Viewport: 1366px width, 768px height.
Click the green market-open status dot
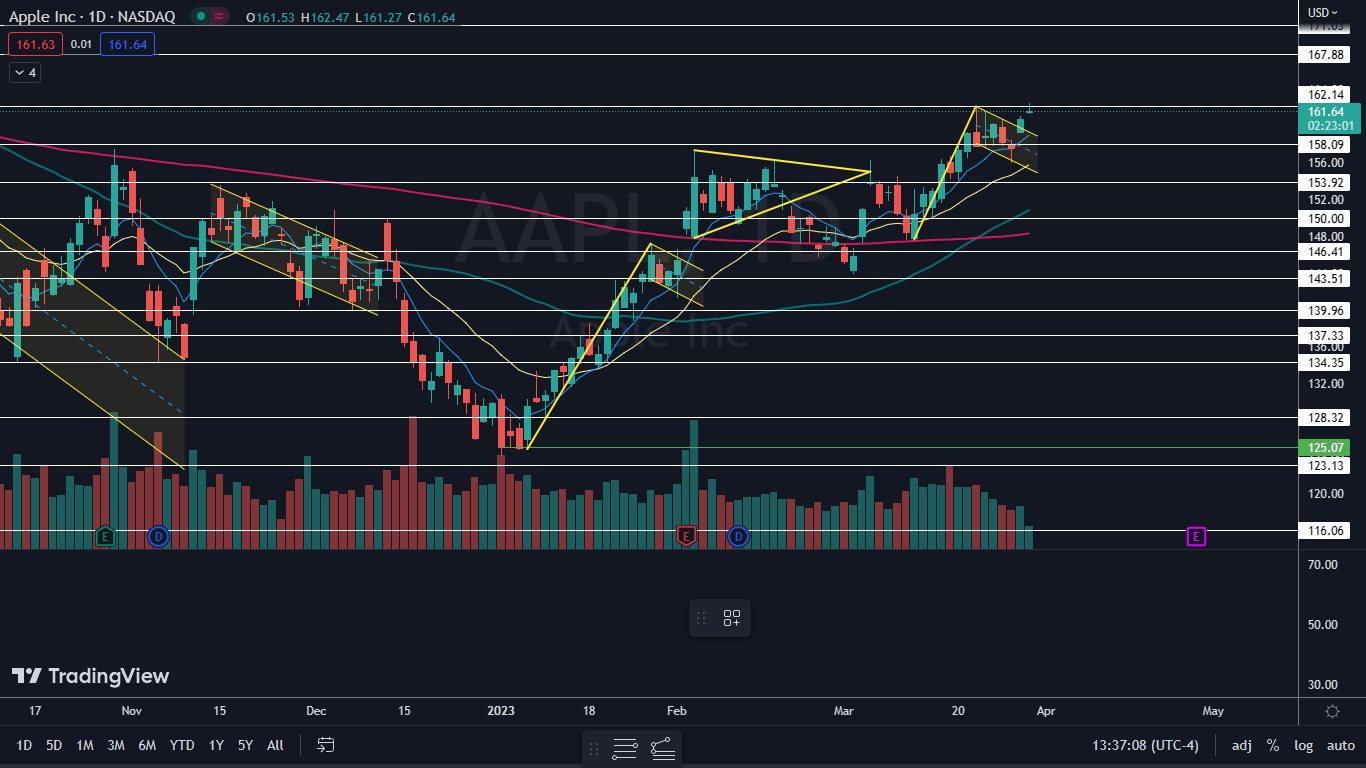click(201, 16)
